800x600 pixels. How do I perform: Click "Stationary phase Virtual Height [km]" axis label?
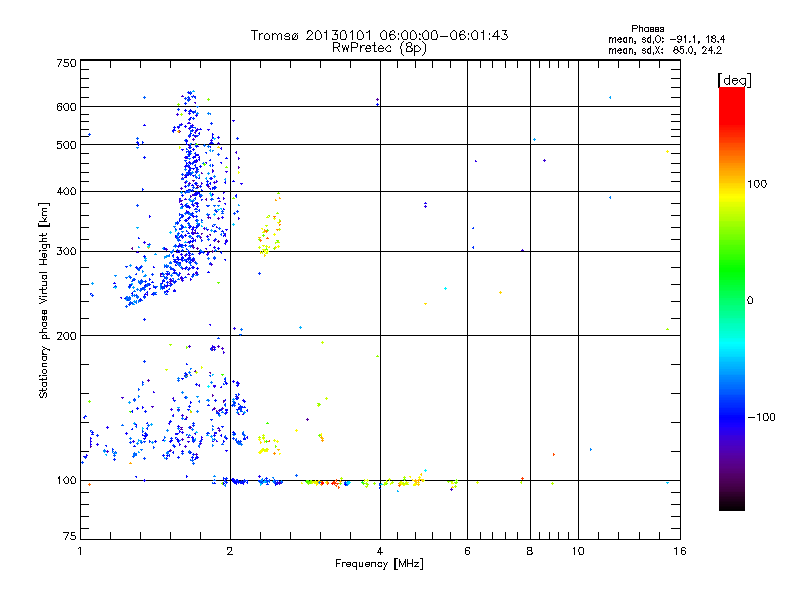click(44, 301)
